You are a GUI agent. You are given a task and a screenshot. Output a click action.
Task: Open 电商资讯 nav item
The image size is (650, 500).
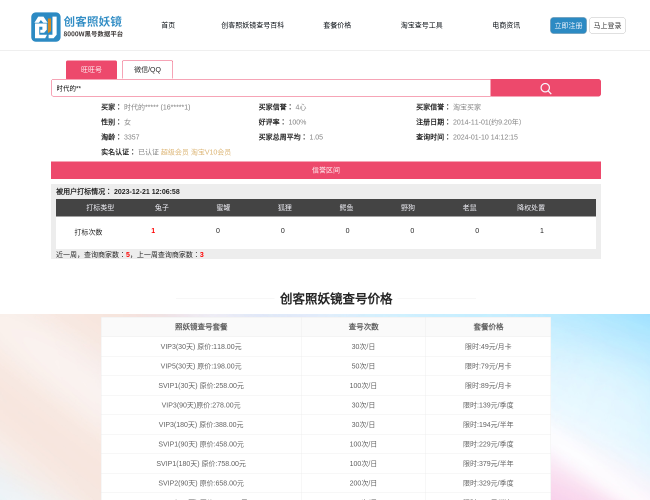(506, 25)
